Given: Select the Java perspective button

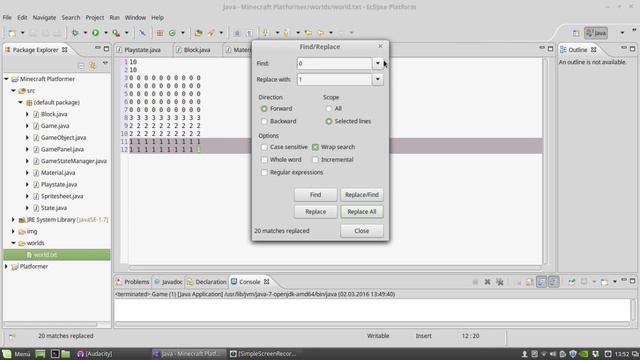Looking at the screenshot, I should tap(596, 33).
